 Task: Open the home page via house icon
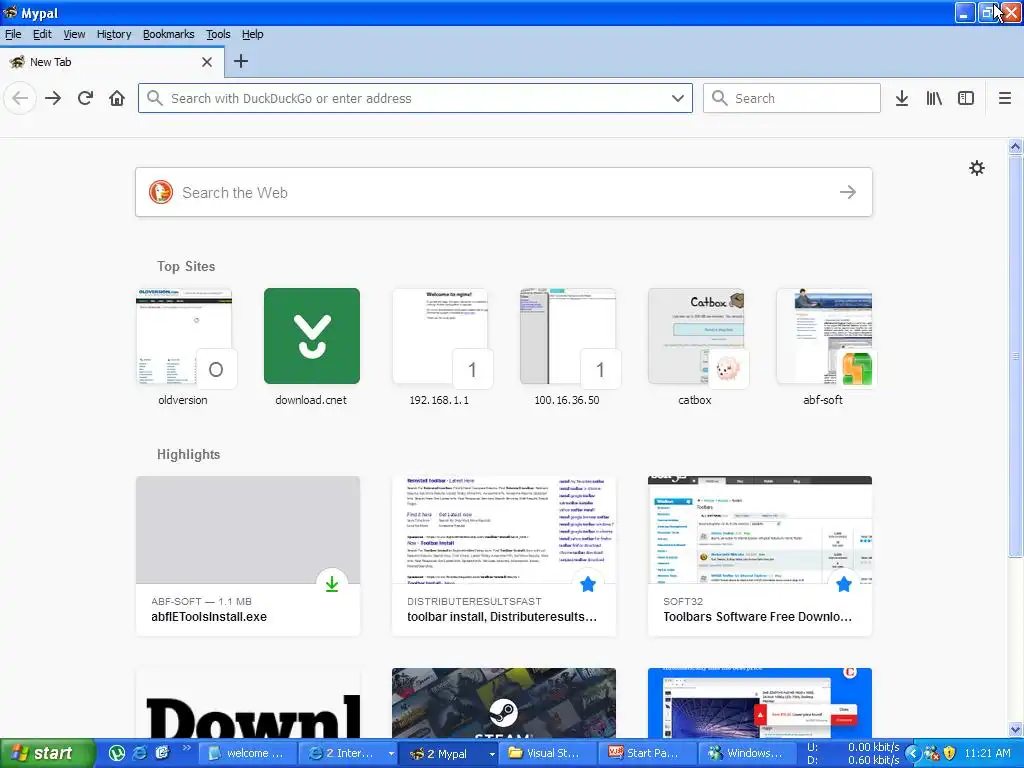click(117, 99)
